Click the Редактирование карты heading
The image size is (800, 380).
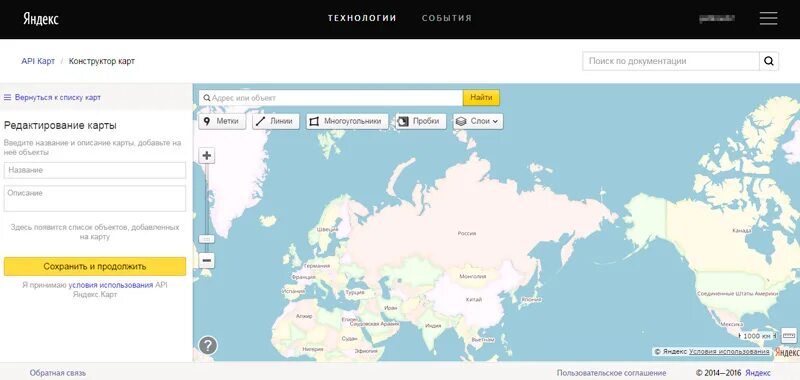coord(60,125)
